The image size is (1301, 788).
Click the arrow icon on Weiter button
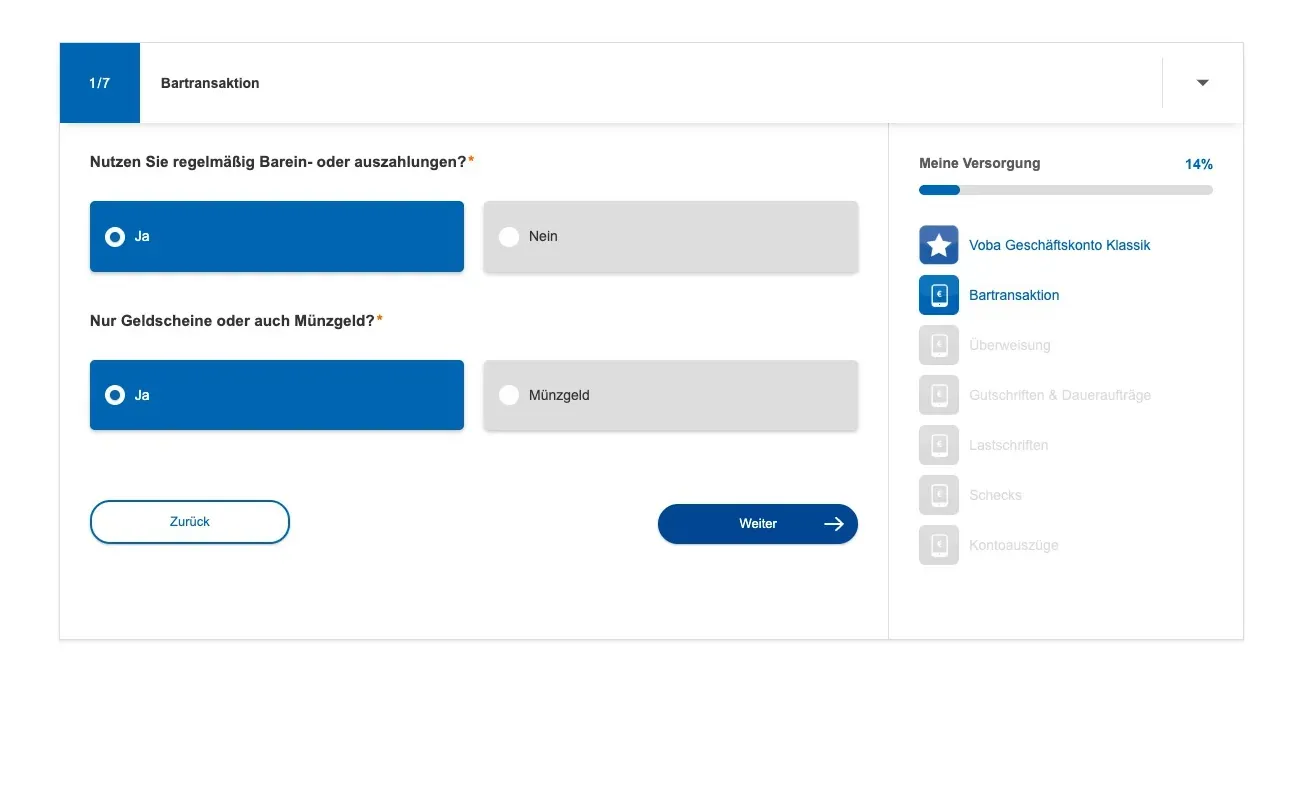pos(833,524)
